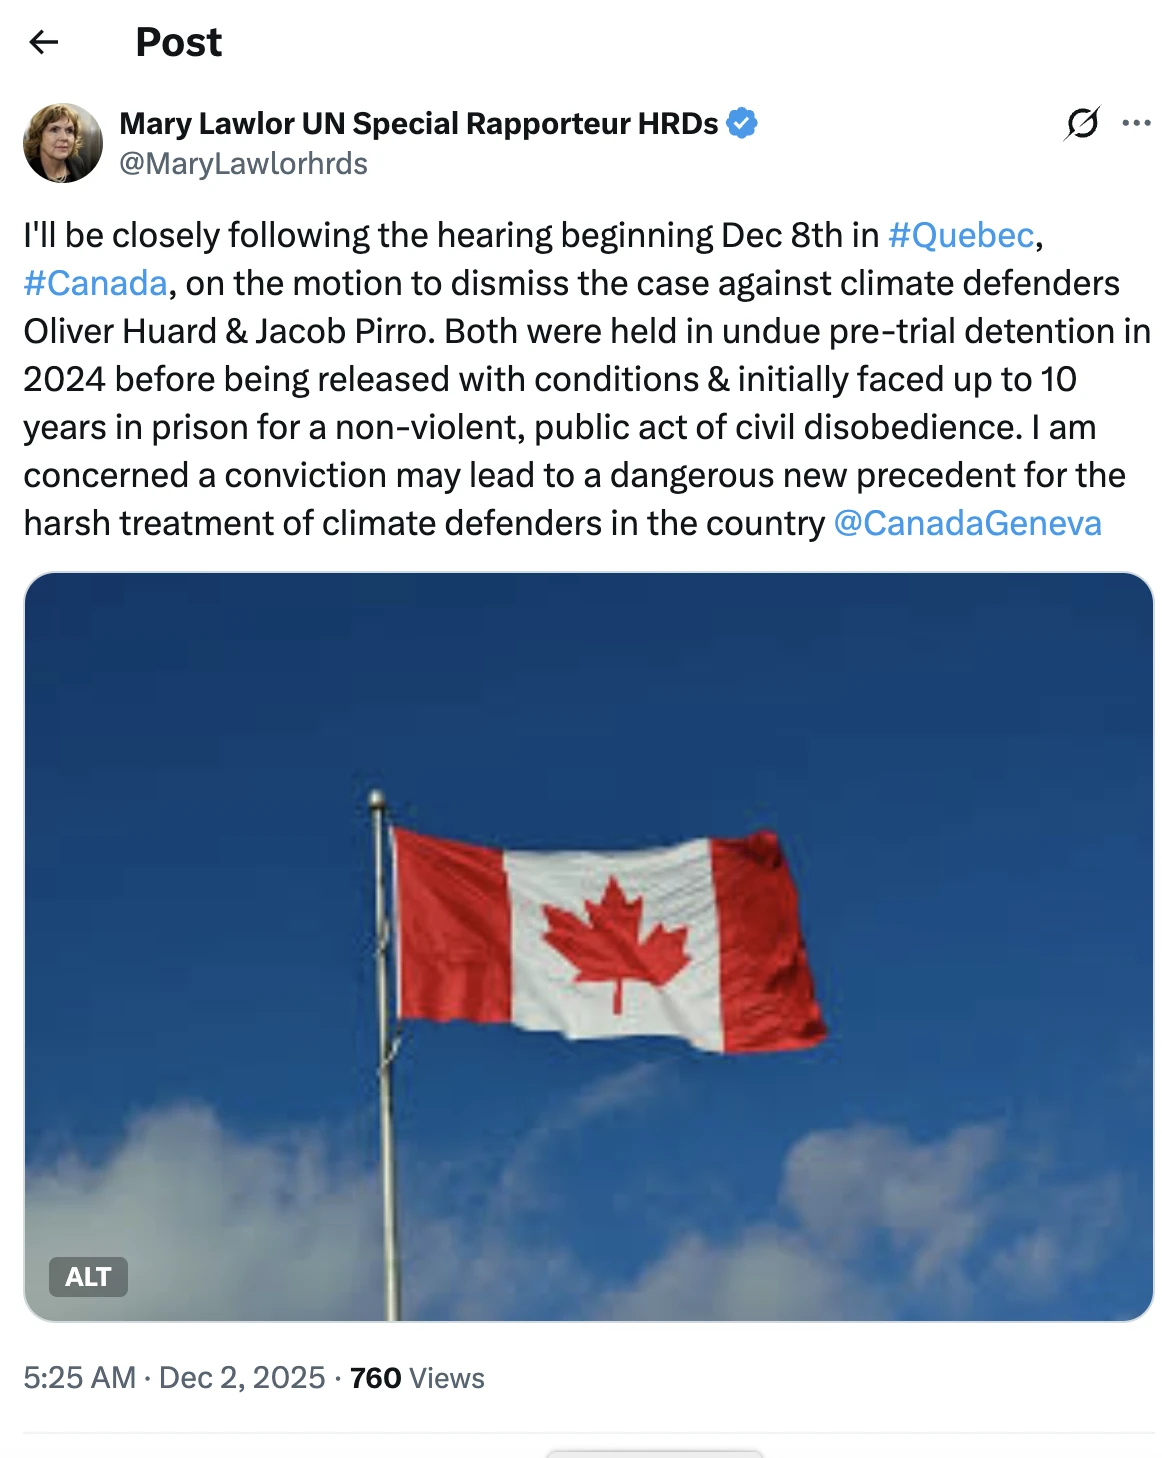Click the blue verified checkmark badge
The width and height of the screenshot is (1162, 1458).
742,123
